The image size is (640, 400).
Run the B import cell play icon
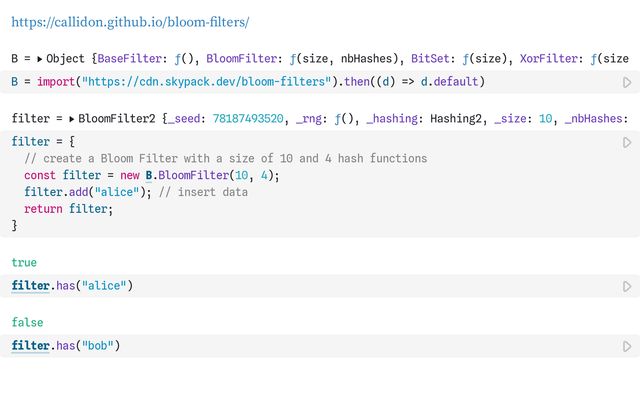point(627,82)
